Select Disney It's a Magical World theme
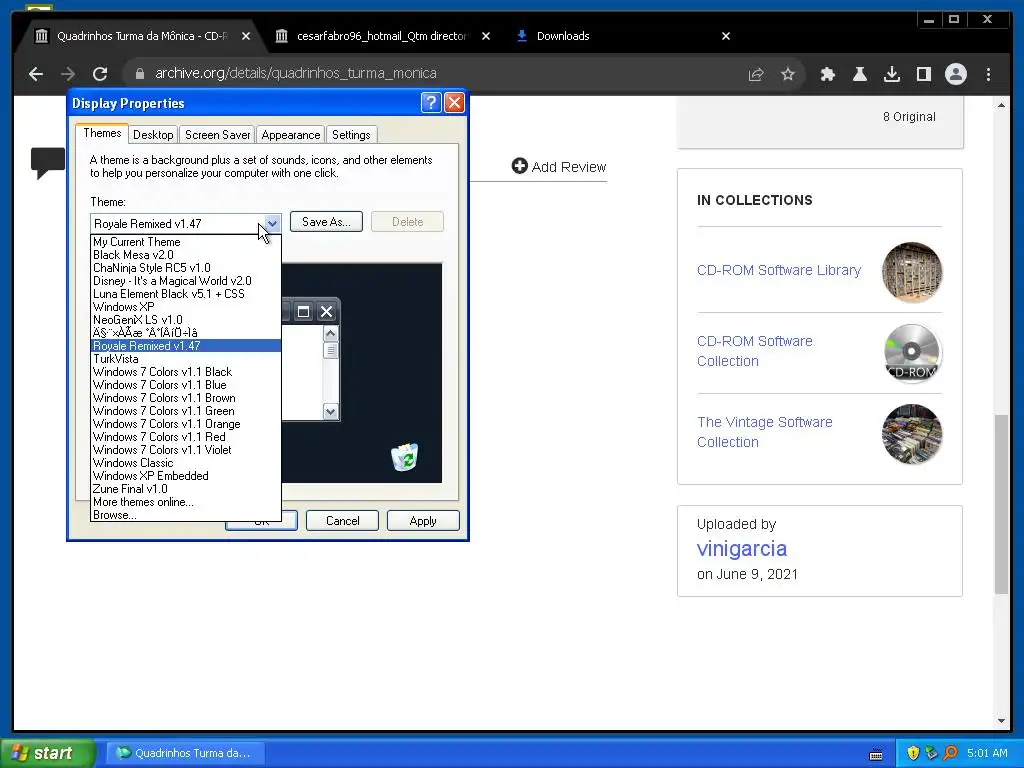This screenshot has height=768, width=1024. pos(185,281)
